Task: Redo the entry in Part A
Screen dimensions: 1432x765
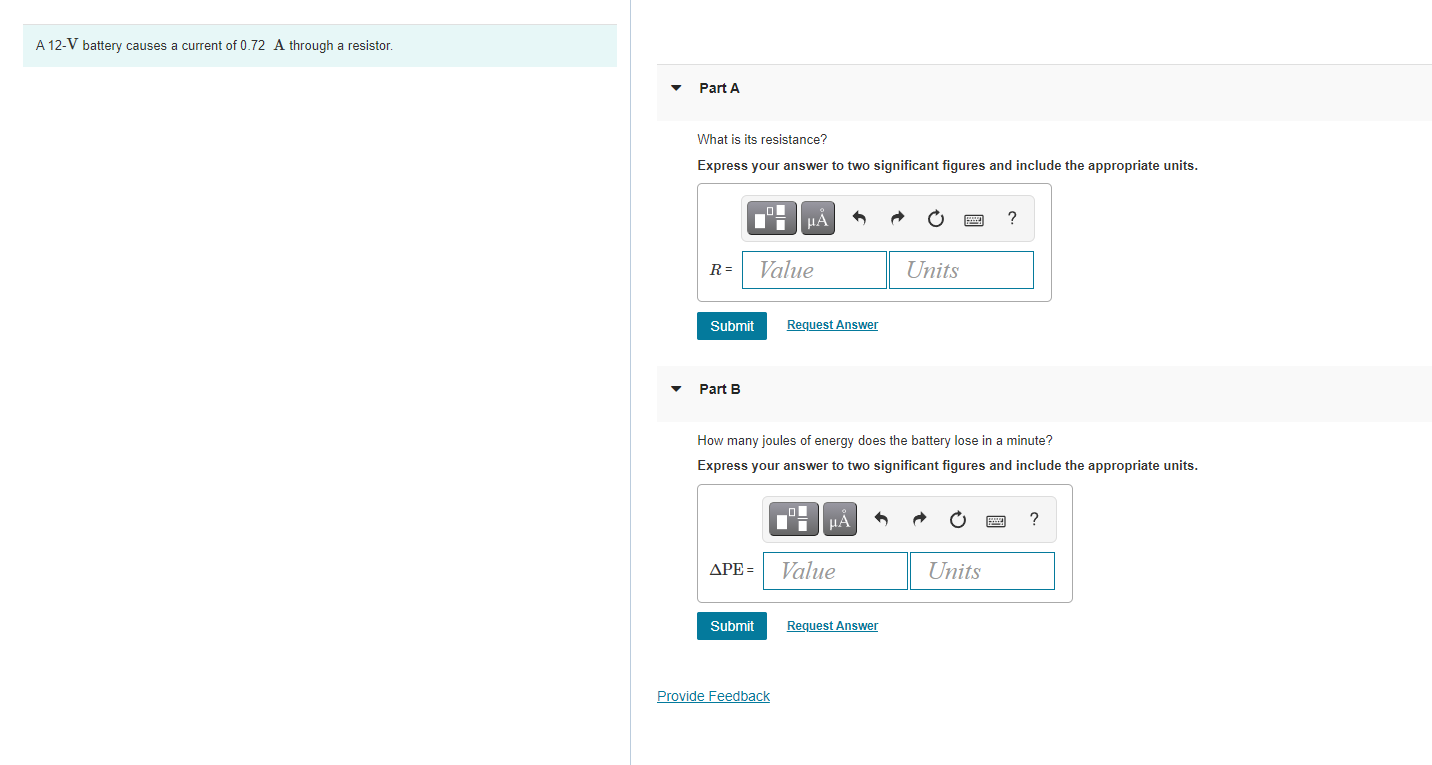Action: pyautogui.click(x=897, y=218)
